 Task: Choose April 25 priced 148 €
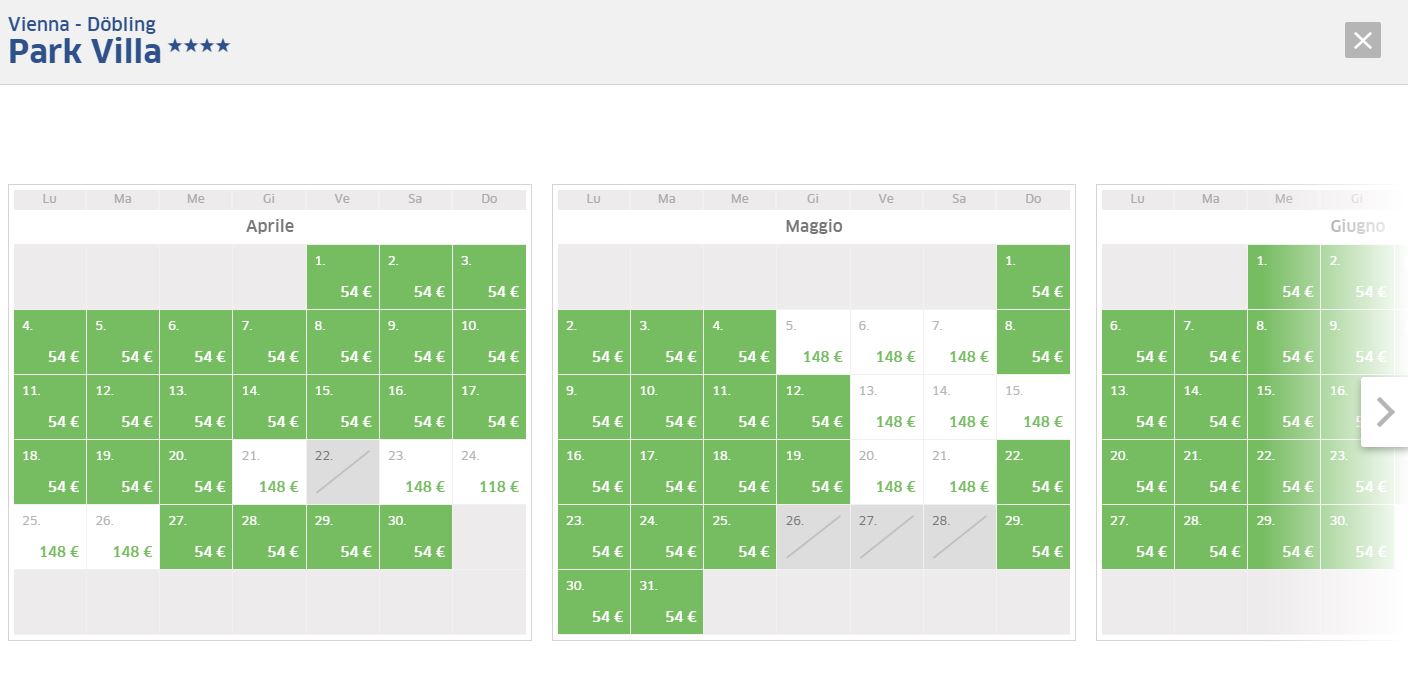[x=50, y=537]
